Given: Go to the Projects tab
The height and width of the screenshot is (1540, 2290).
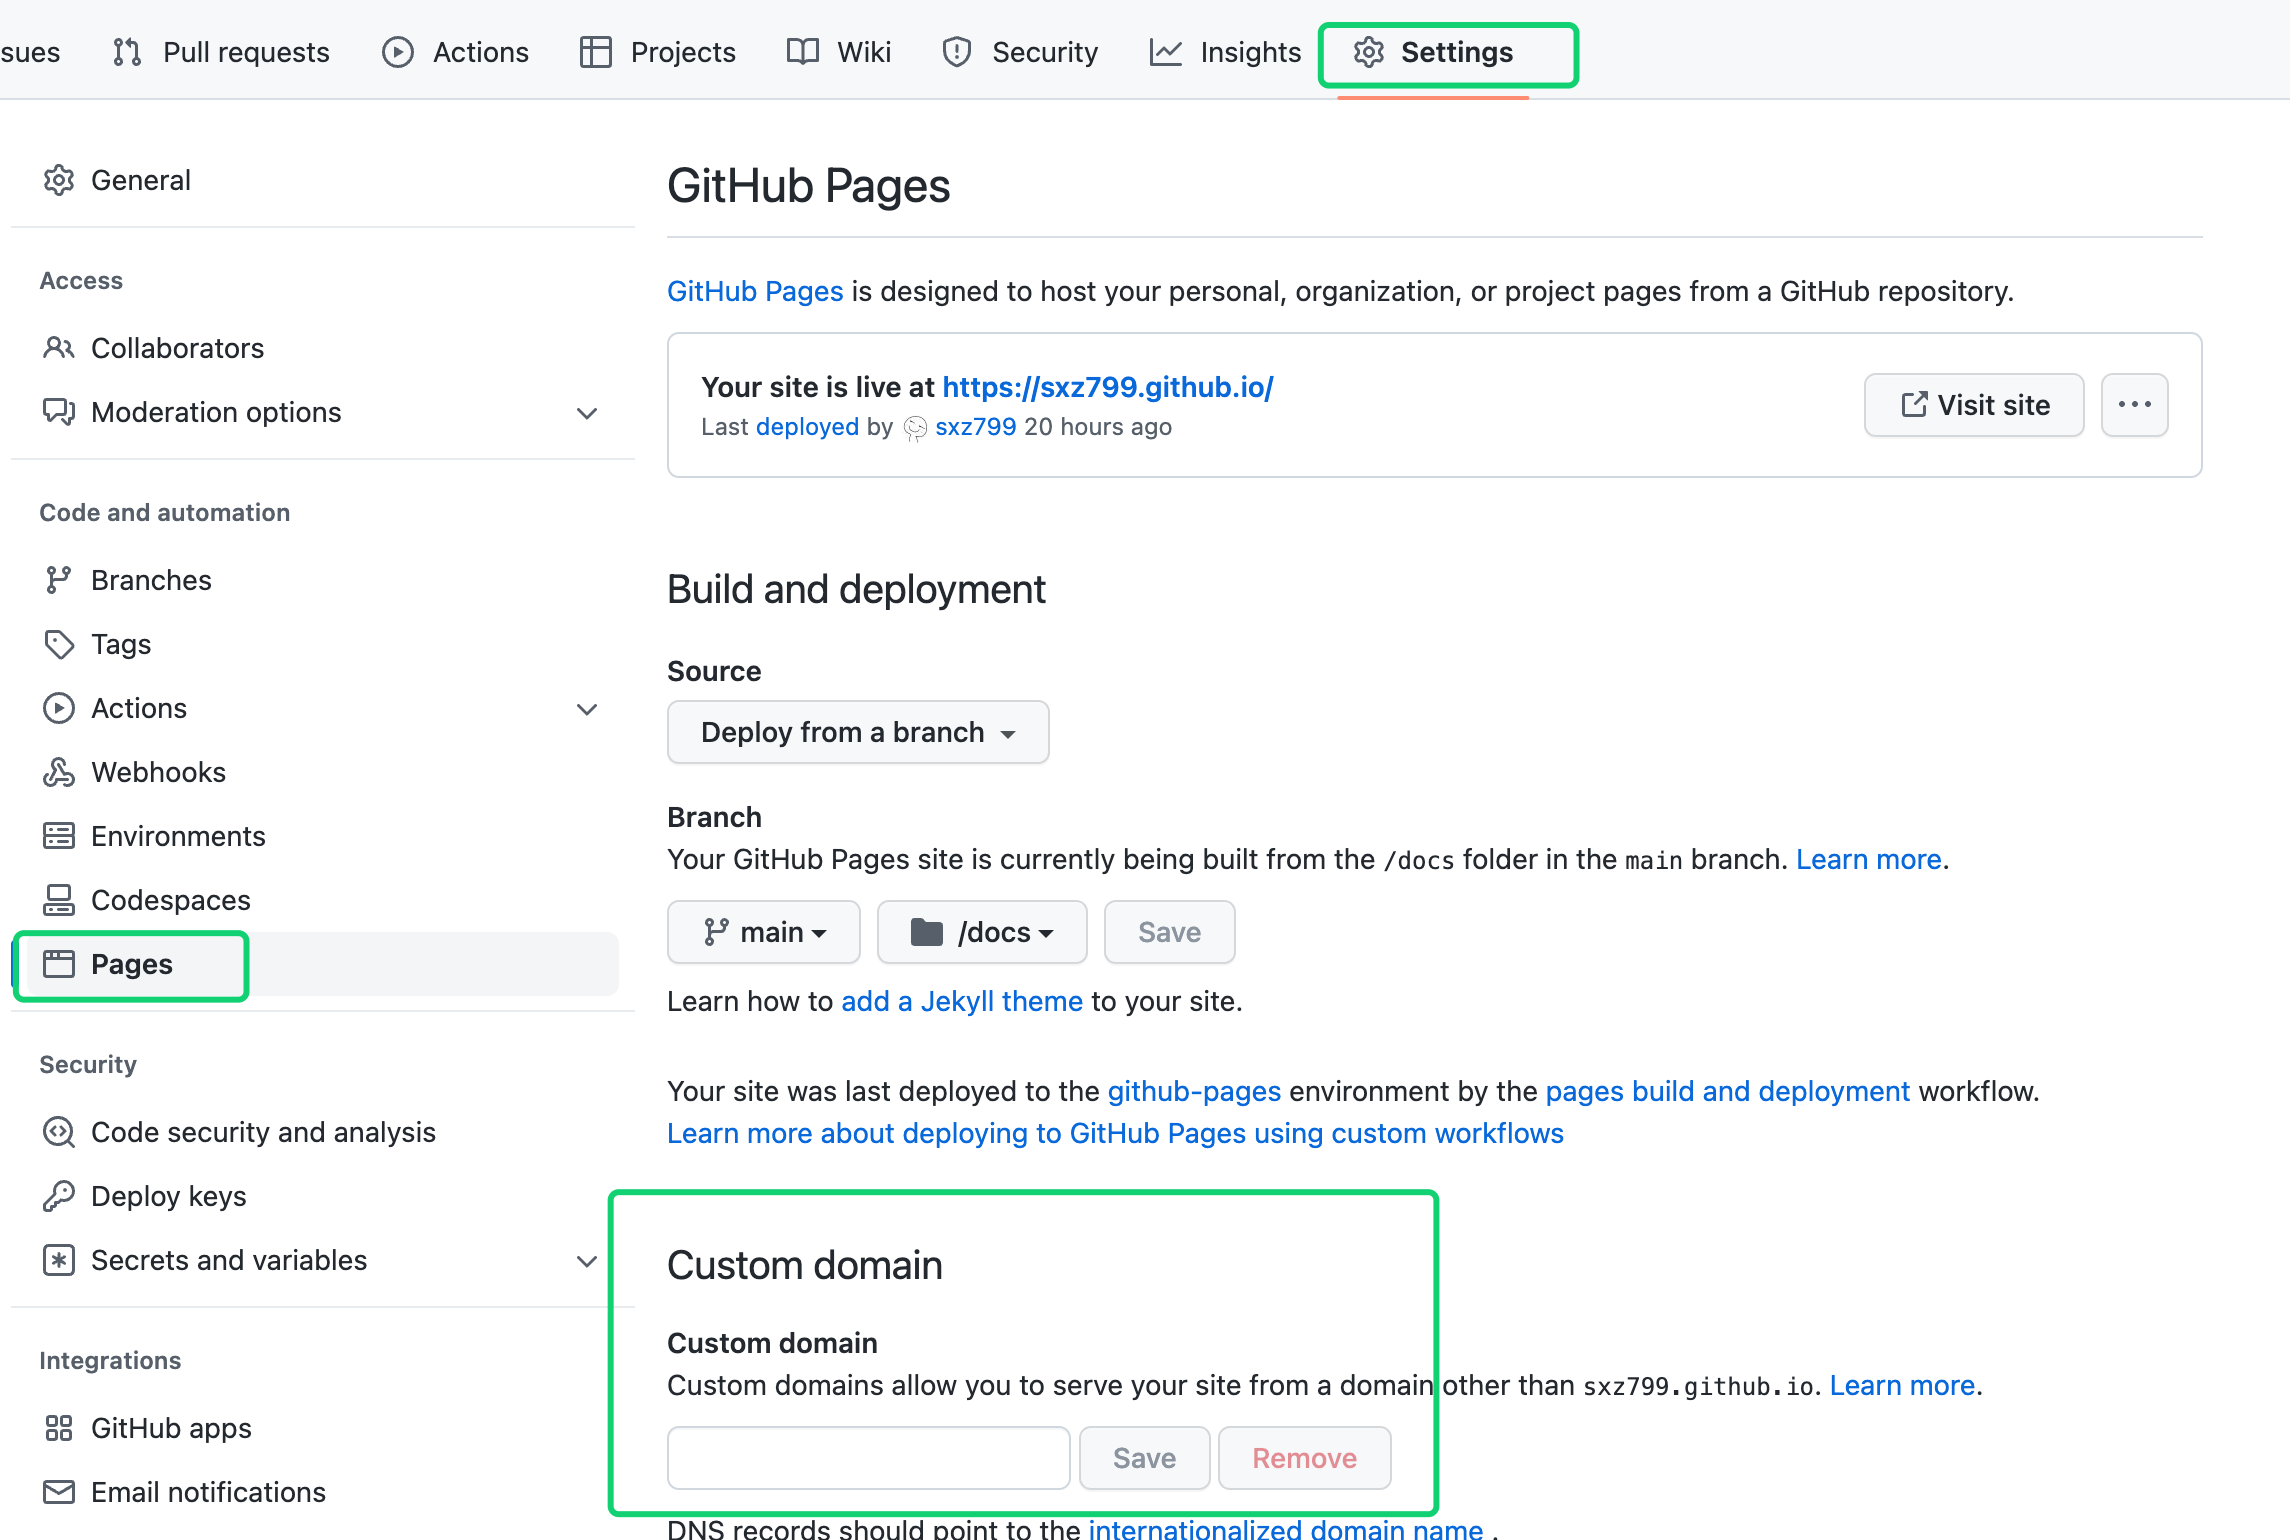Looking at the screenshot, I should pyautogui.click(x=658, y=52).
